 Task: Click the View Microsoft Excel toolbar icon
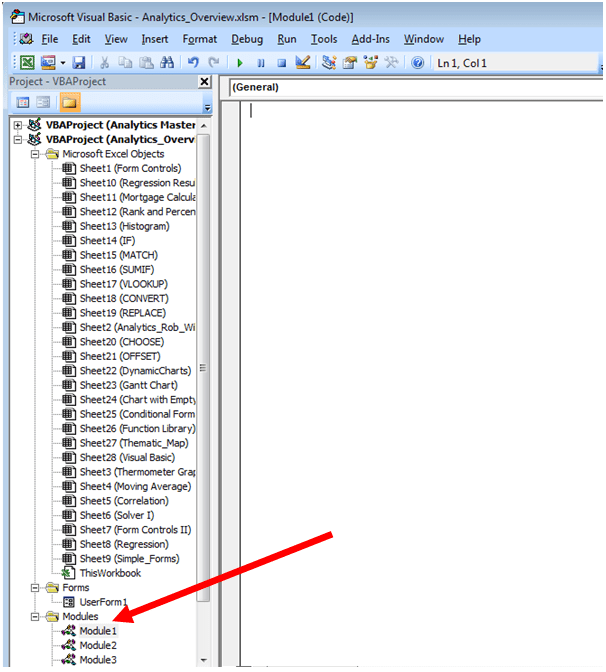[27, 63]
